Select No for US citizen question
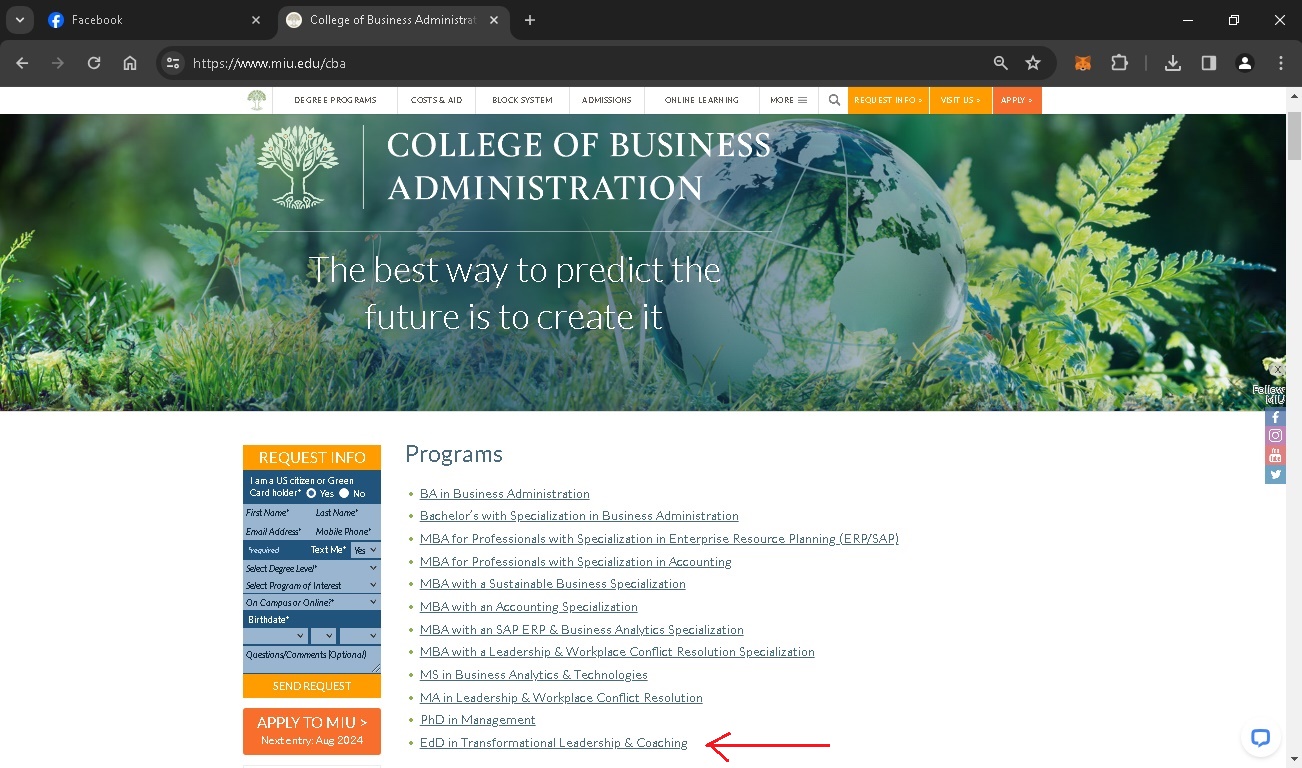Viewport: 1302px width, 768px height. pos(344,493)
